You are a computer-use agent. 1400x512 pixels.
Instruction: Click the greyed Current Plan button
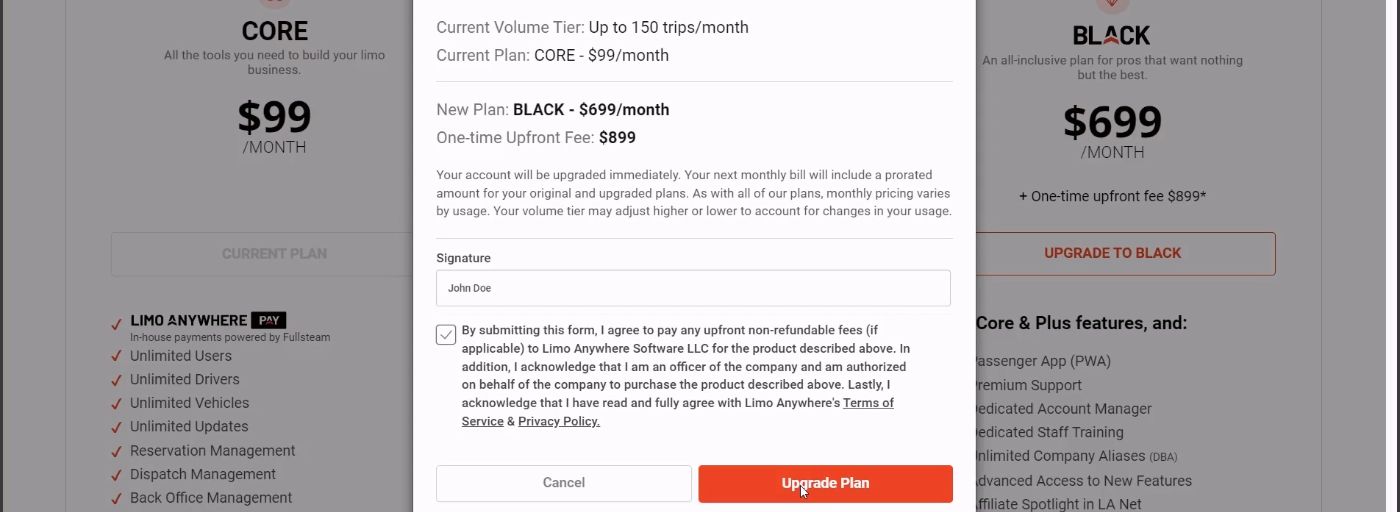(x=274, y=254)
